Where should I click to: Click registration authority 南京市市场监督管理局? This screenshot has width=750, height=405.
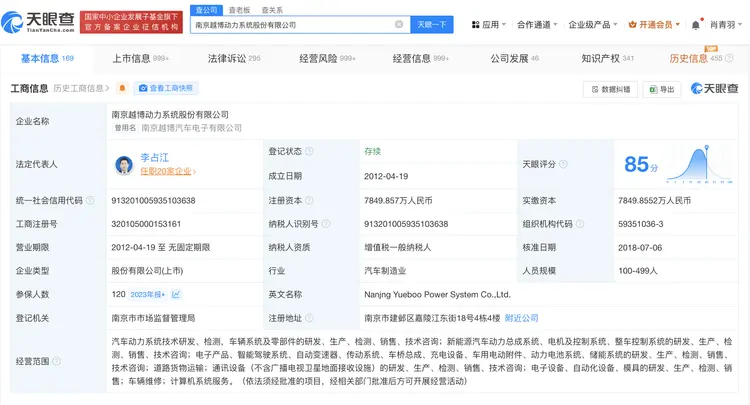(153, 318)
